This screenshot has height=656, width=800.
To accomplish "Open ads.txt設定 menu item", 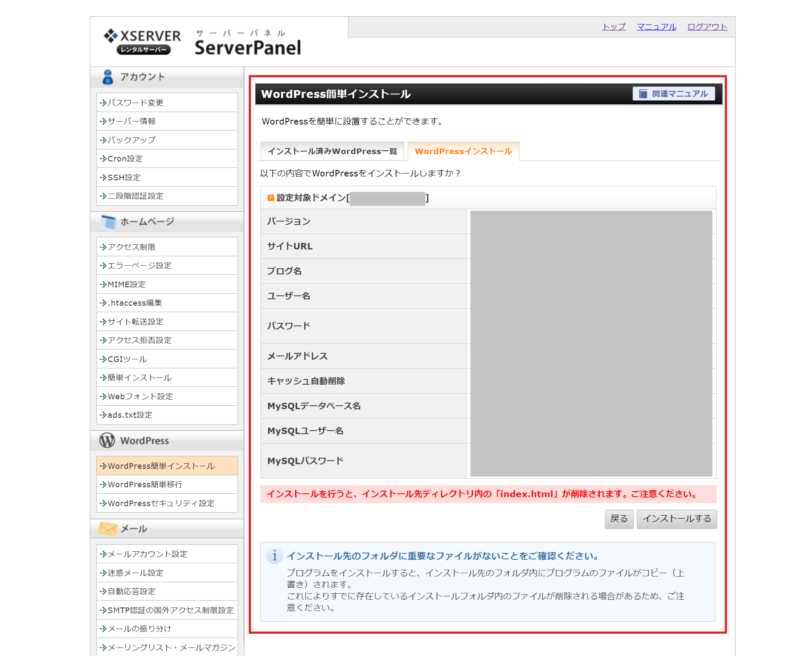I will pyautogui.click(x=167, y=415).
